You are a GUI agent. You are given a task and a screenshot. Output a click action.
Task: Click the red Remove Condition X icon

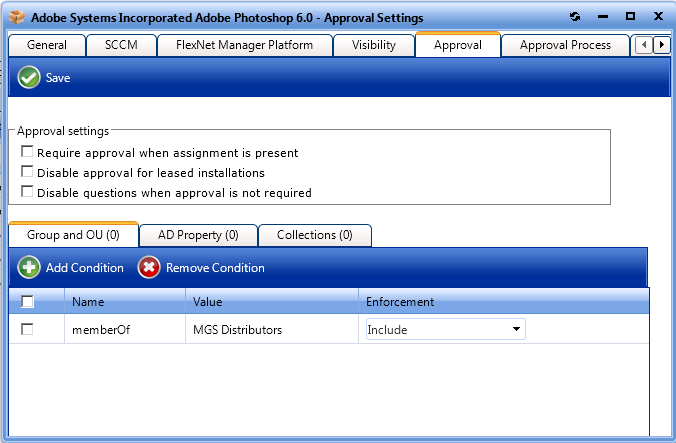pos(149,268)
